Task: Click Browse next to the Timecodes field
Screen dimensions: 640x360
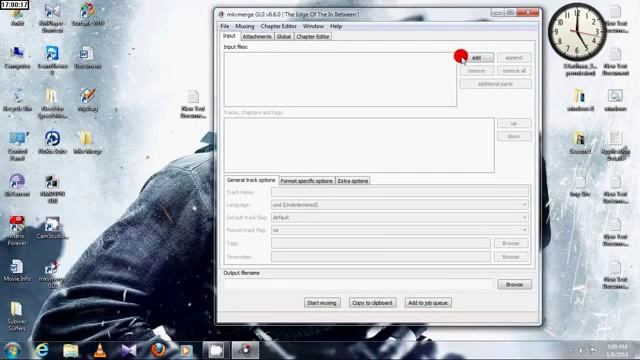Action: 511,257
